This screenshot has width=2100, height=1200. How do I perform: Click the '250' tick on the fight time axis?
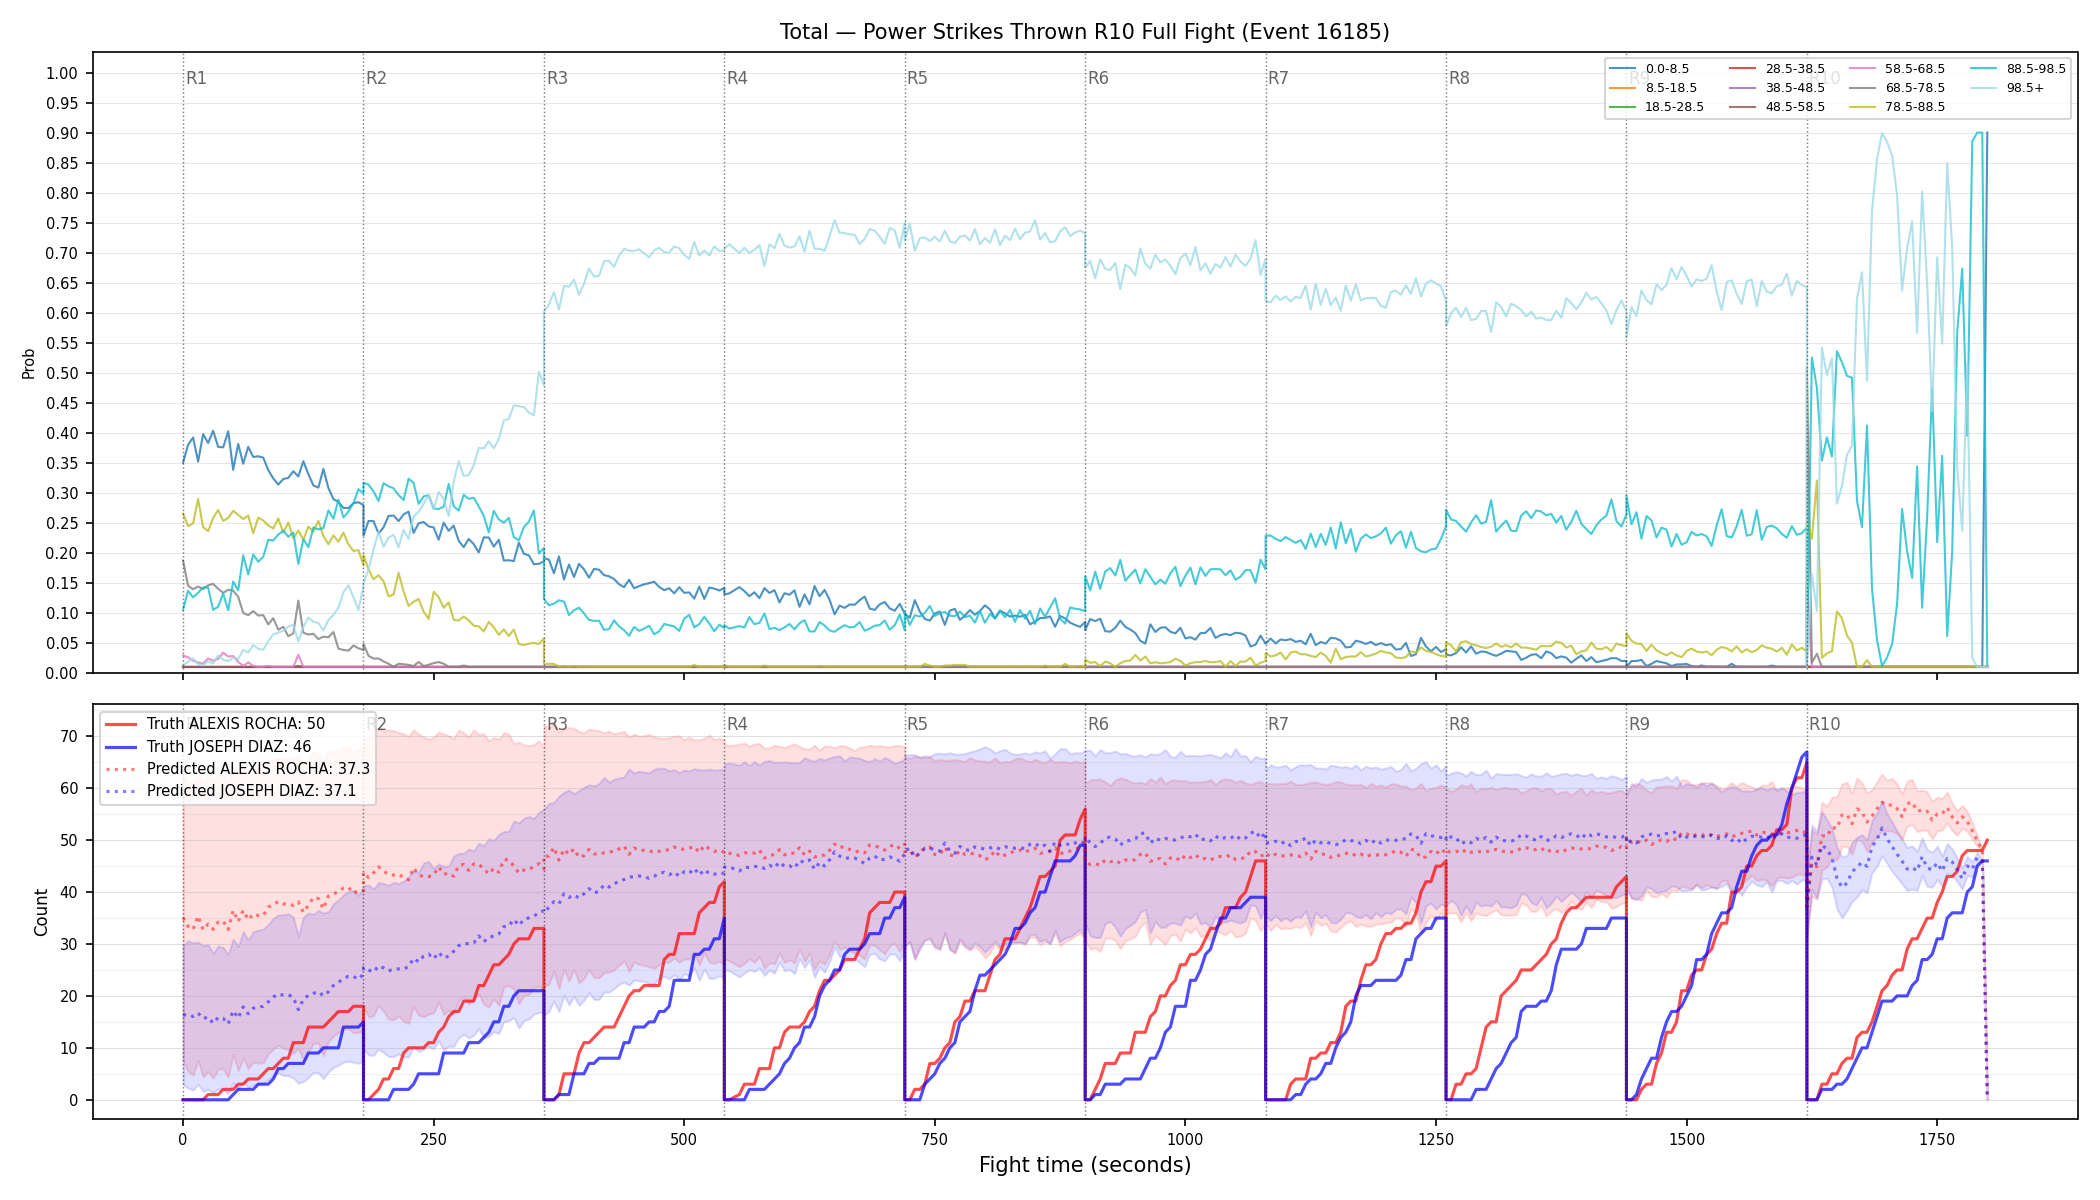[x=433, y=1139]
